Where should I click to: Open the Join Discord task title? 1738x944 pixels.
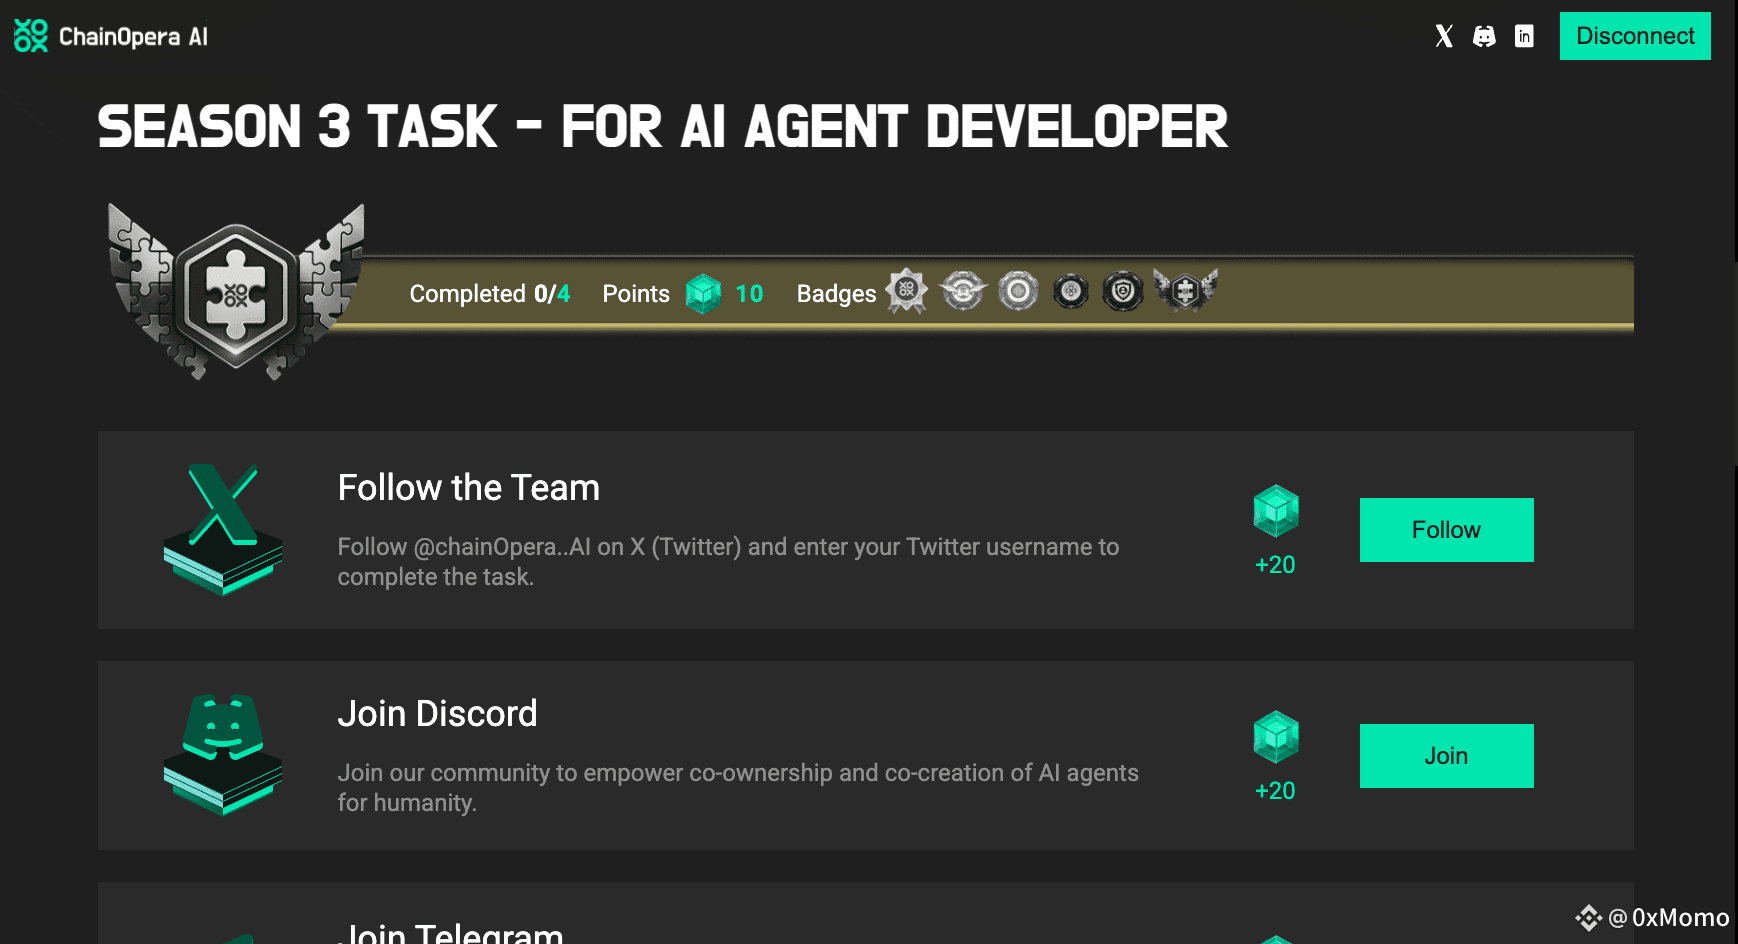438,714
